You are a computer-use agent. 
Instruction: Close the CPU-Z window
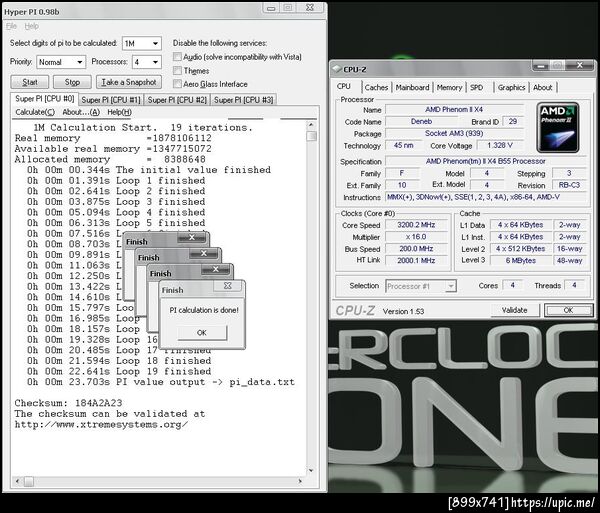click(580, 65)
